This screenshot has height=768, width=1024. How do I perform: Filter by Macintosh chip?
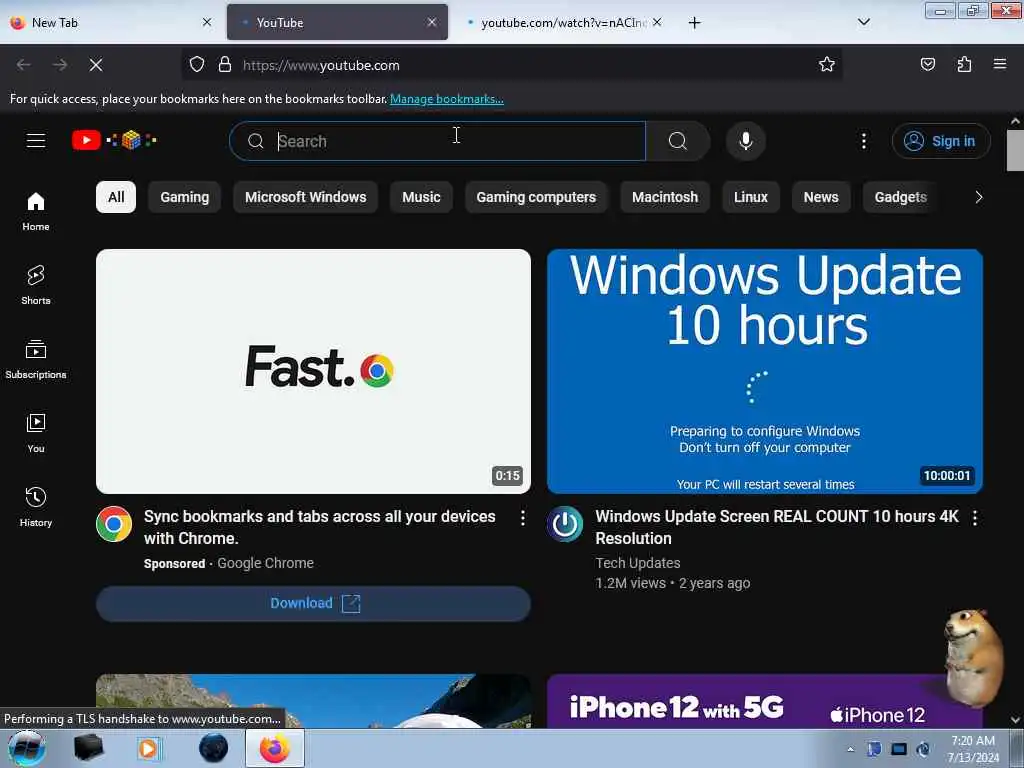pyautogui.click(x=665, y=197)
